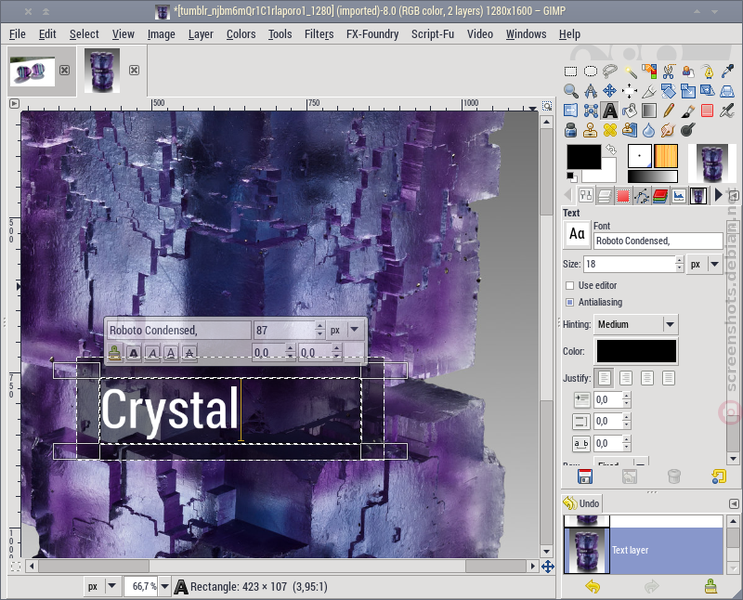Open the FX-Foundry menu
Screen dimensions: 743x600
tap(372, 34)
